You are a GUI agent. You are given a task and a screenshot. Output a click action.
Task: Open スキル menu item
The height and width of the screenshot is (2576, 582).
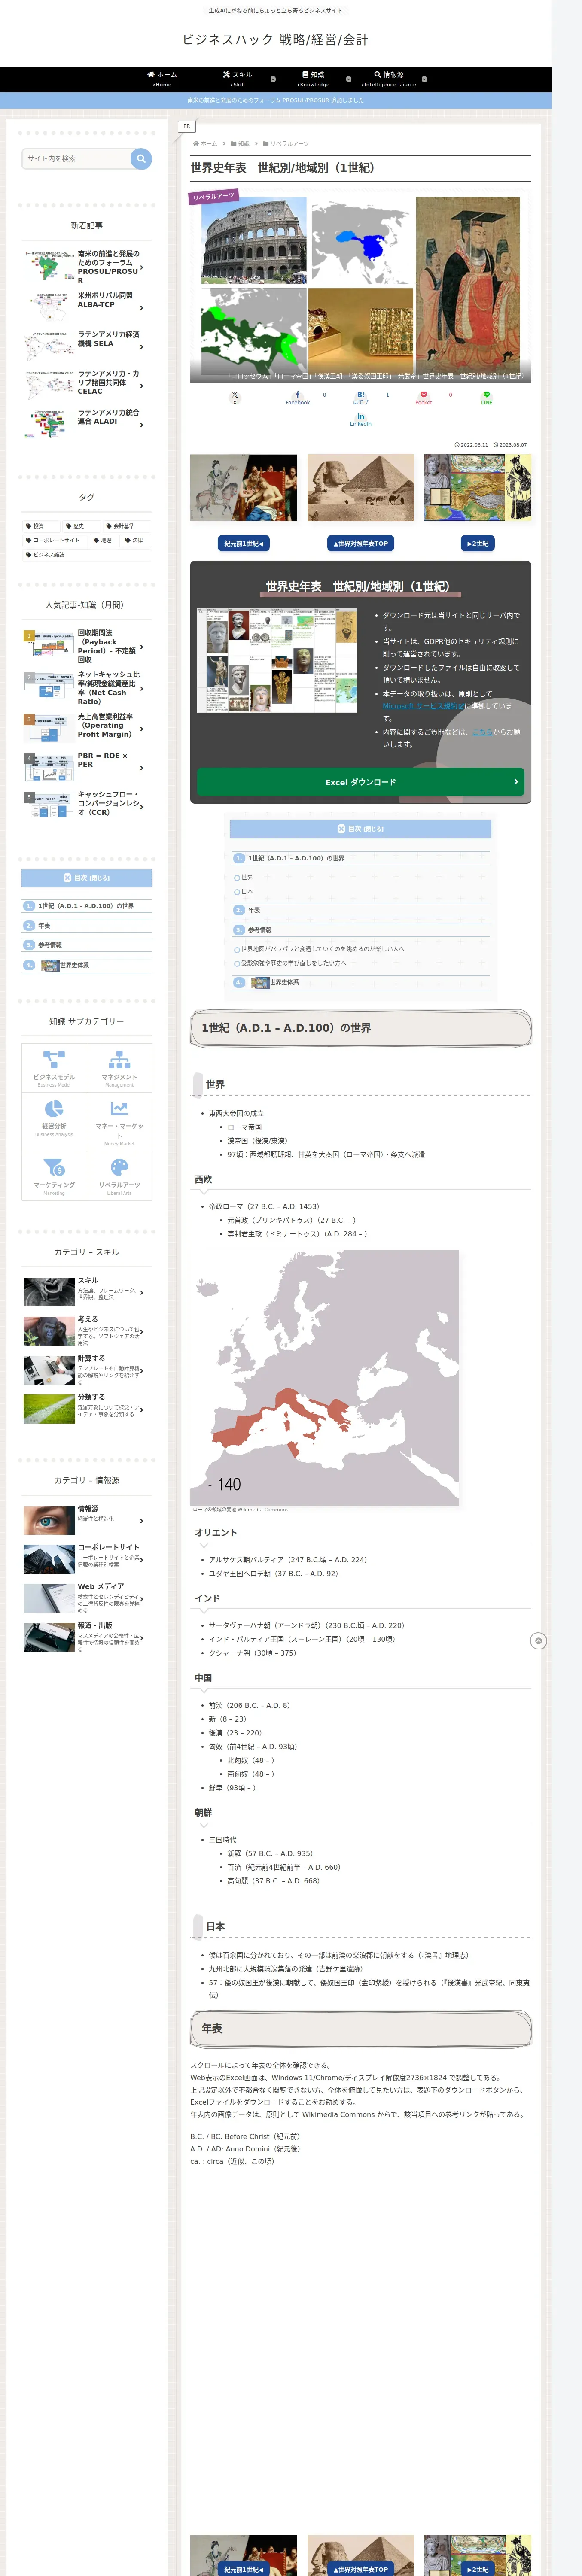[x=238, y=79]
